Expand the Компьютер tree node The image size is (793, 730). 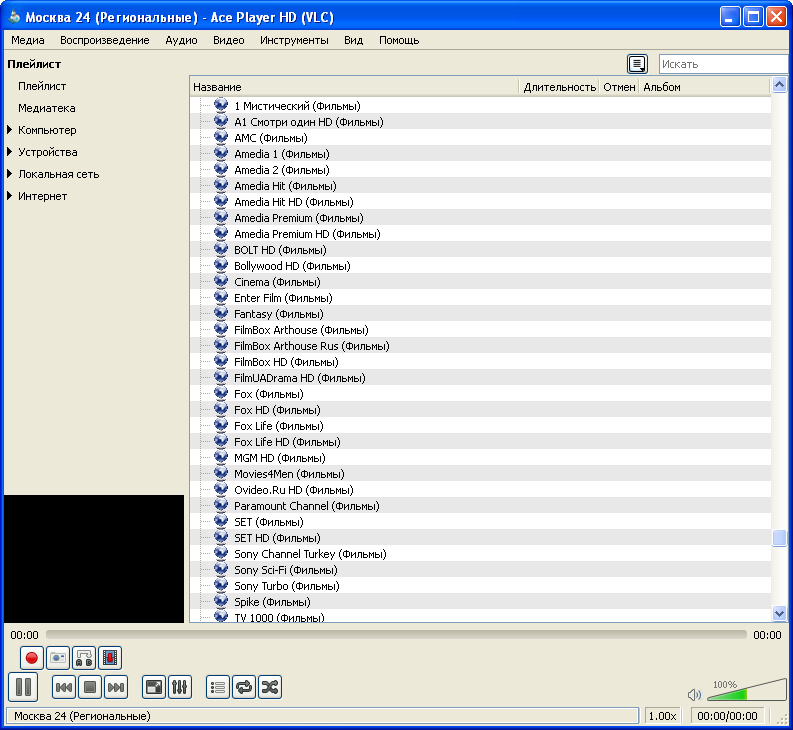point(10,130)
